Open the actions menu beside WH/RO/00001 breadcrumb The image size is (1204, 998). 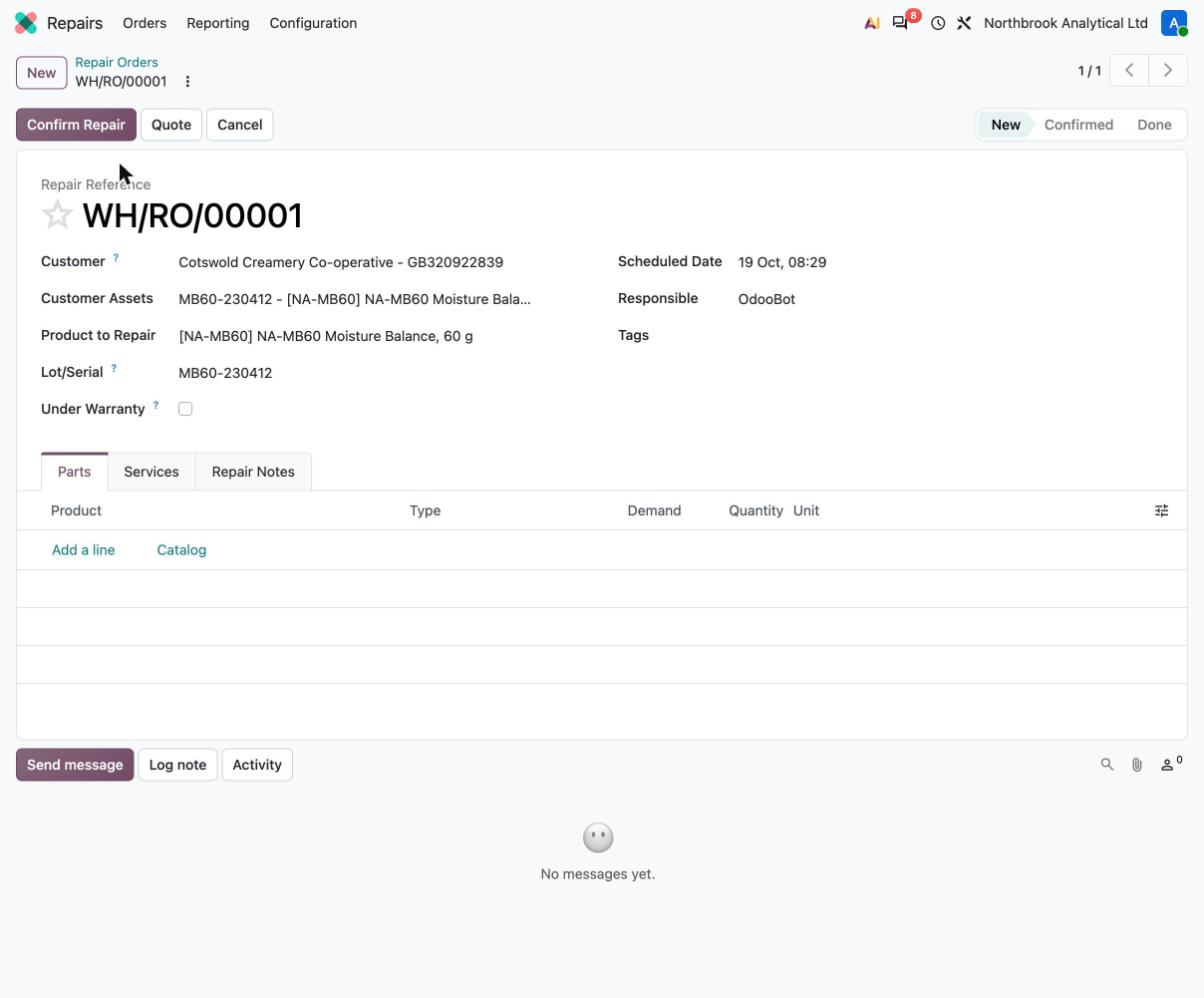187,82
